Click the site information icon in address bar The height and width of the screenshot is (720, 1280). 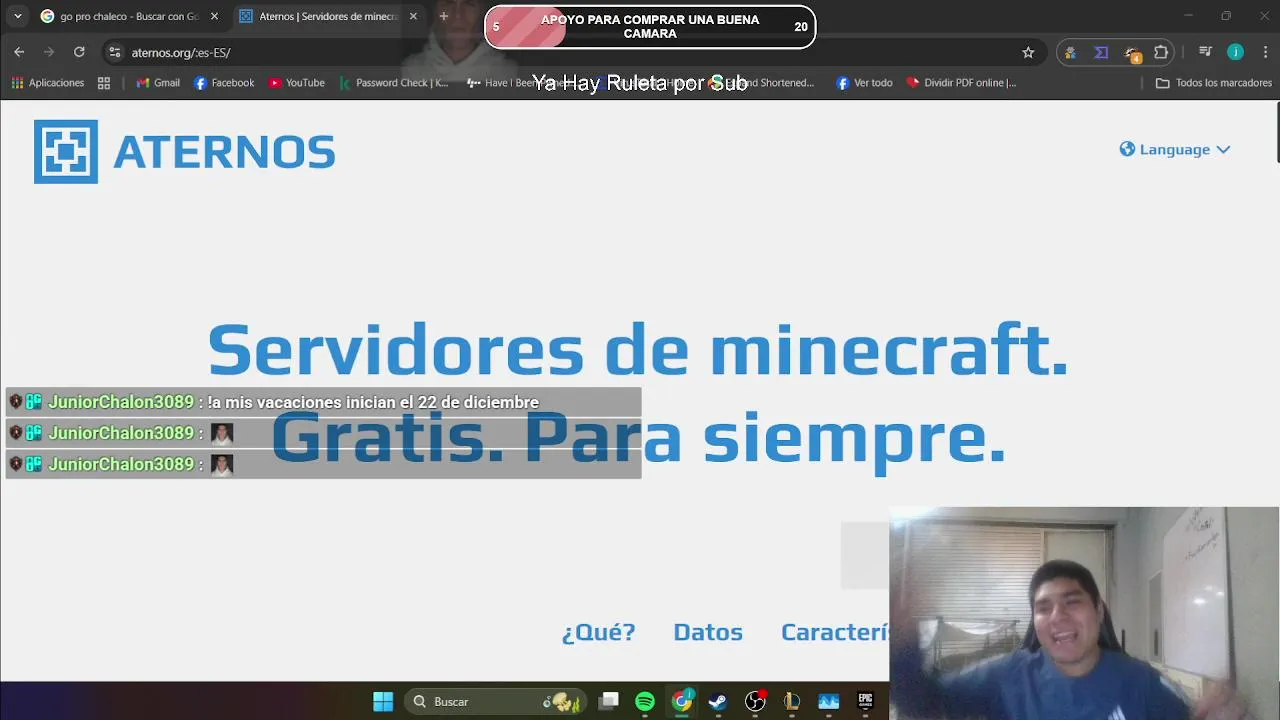point(114,52)
